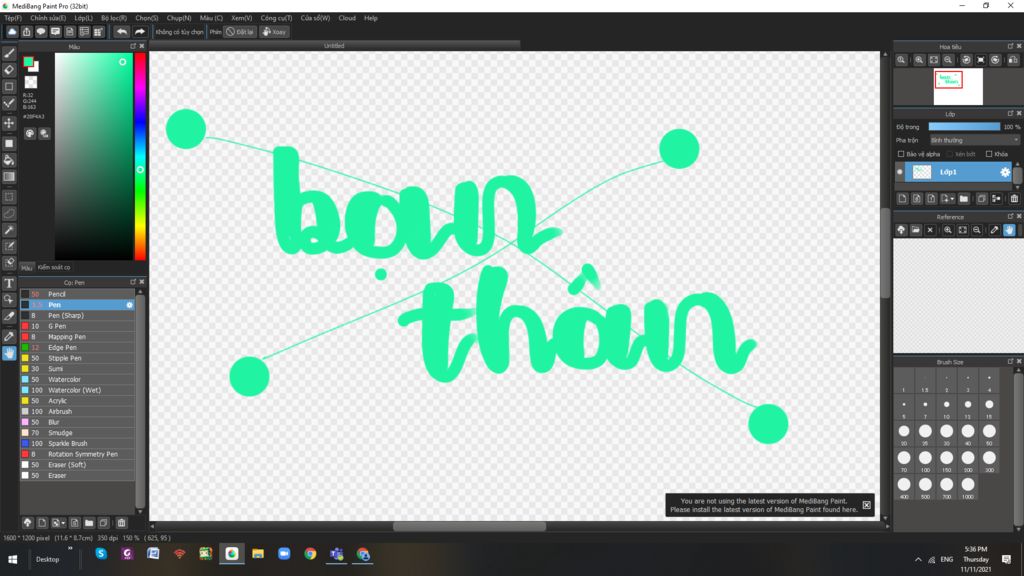Select the Eraser (Soft) brush
The height and width of the screenshot is (576, 1024).
pos(77,465)
